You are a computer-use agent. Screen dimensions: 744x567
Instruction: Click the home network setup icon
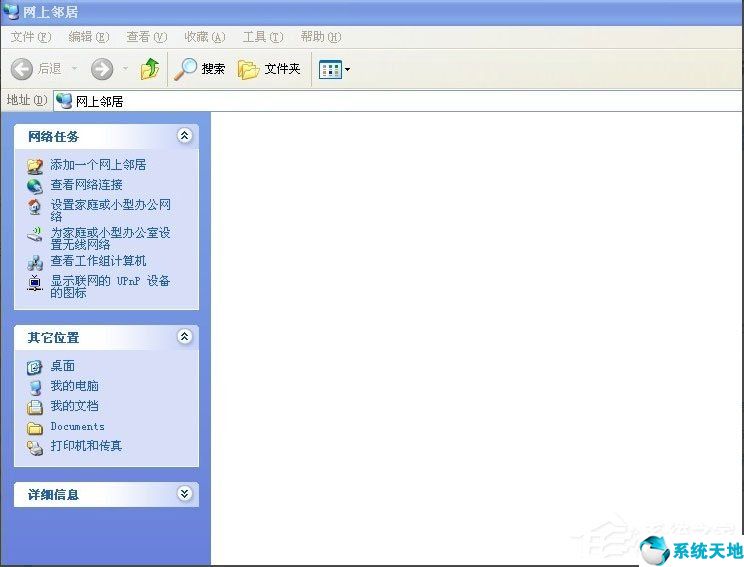point(35,206)
